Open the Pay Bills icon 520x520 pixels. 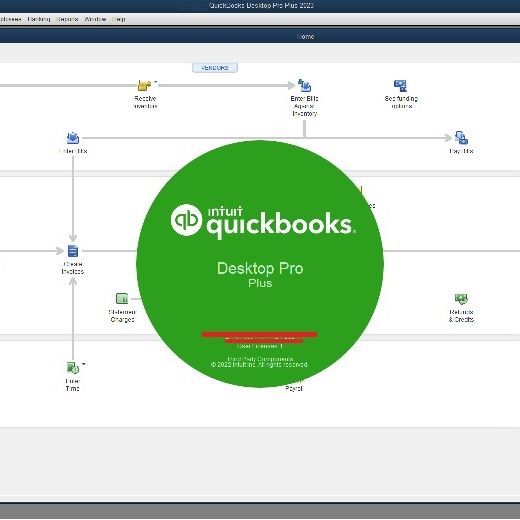pos(461,138)
